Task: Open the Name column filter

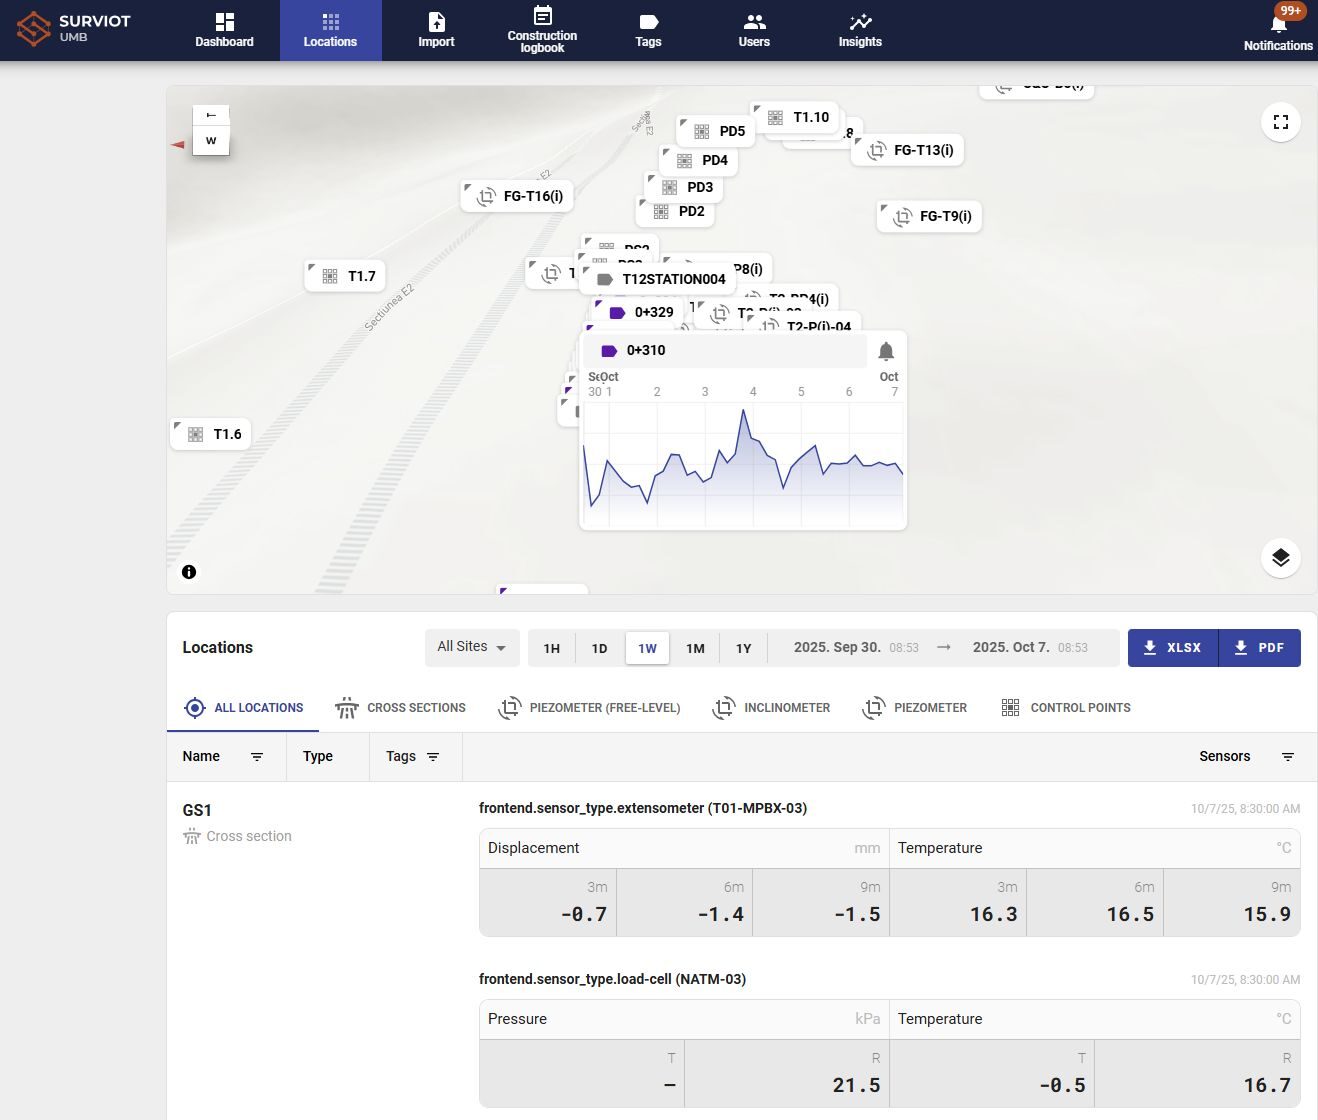Action: (257, 757)
